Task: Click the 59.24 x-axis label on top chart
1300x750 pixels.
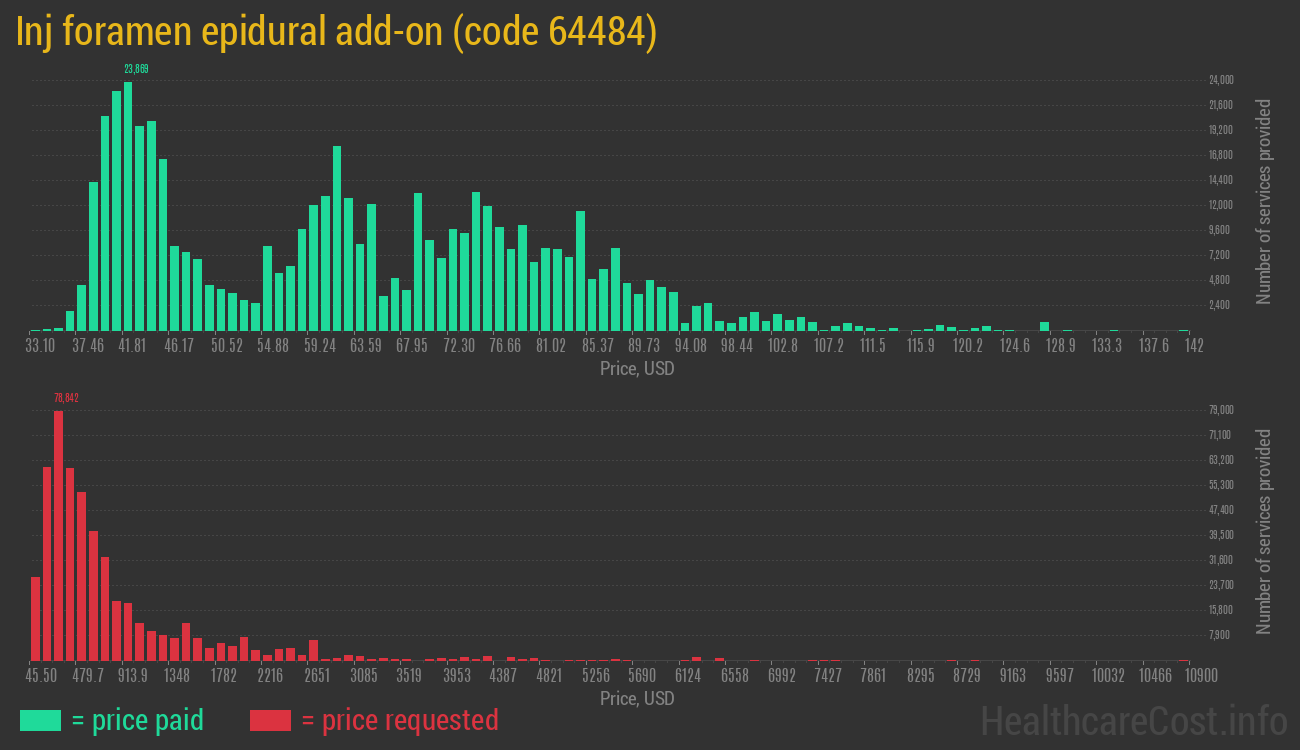Action: click(x=320, y=346)
